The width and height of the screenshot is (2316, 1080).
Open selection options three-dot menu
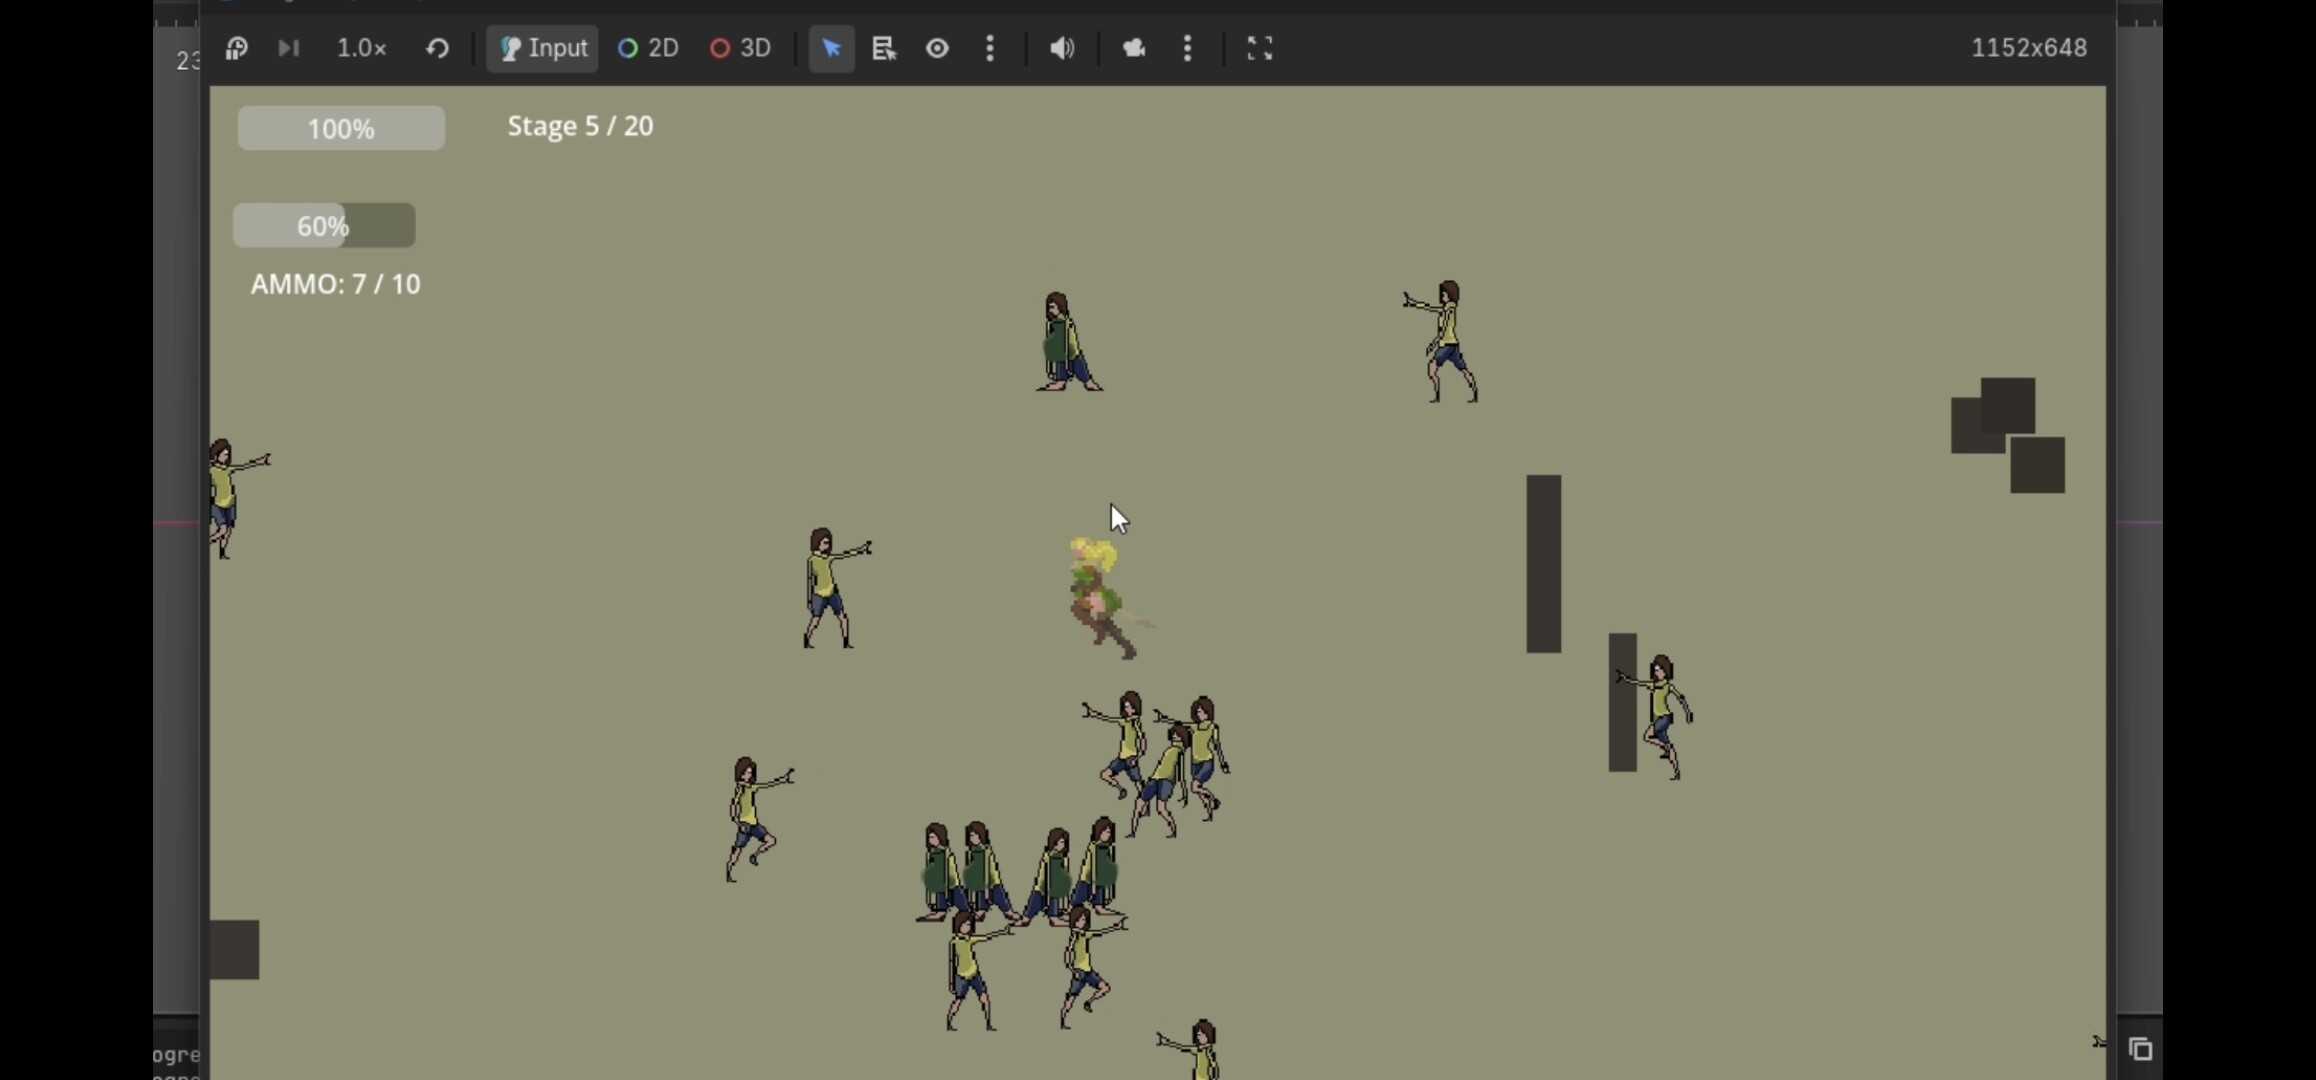[990, 48]
